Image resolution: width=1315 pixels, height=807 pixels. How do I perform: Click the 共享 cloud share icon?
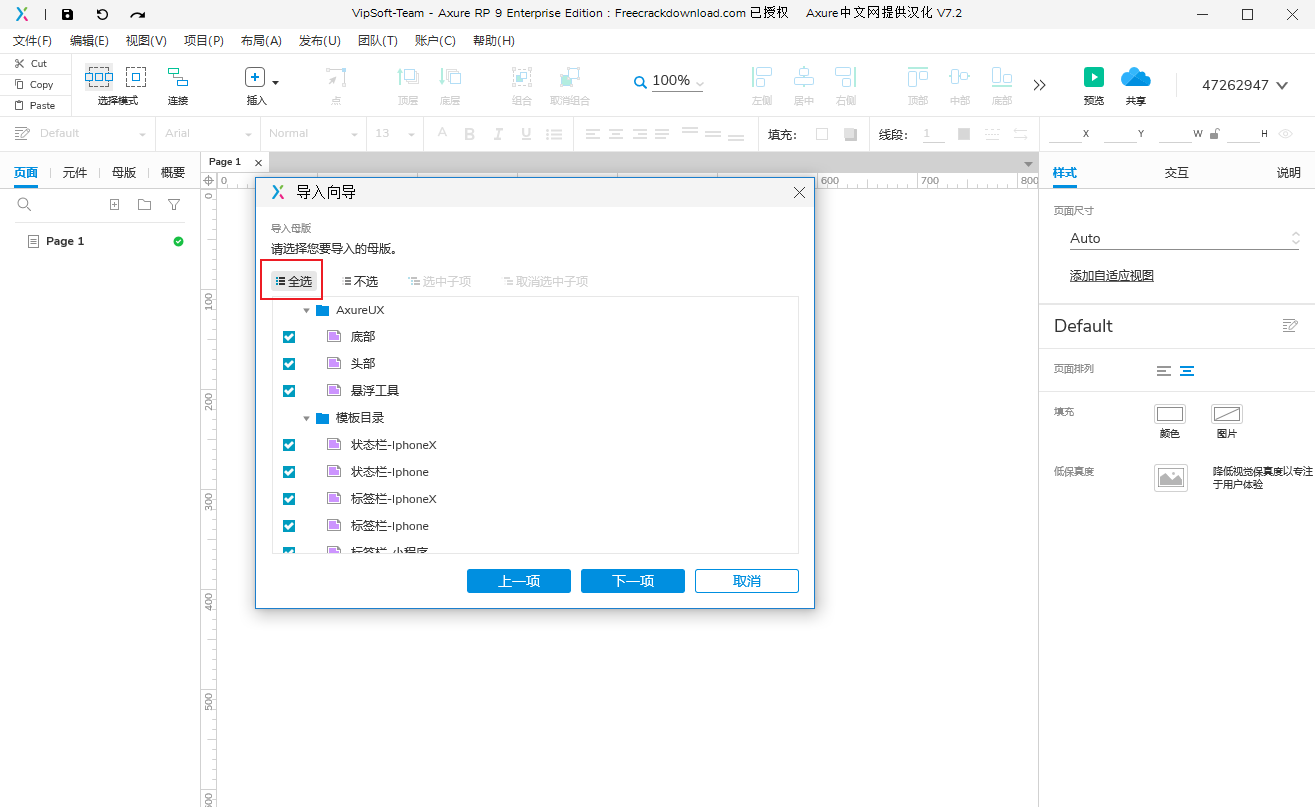[x=1136, y=77]
